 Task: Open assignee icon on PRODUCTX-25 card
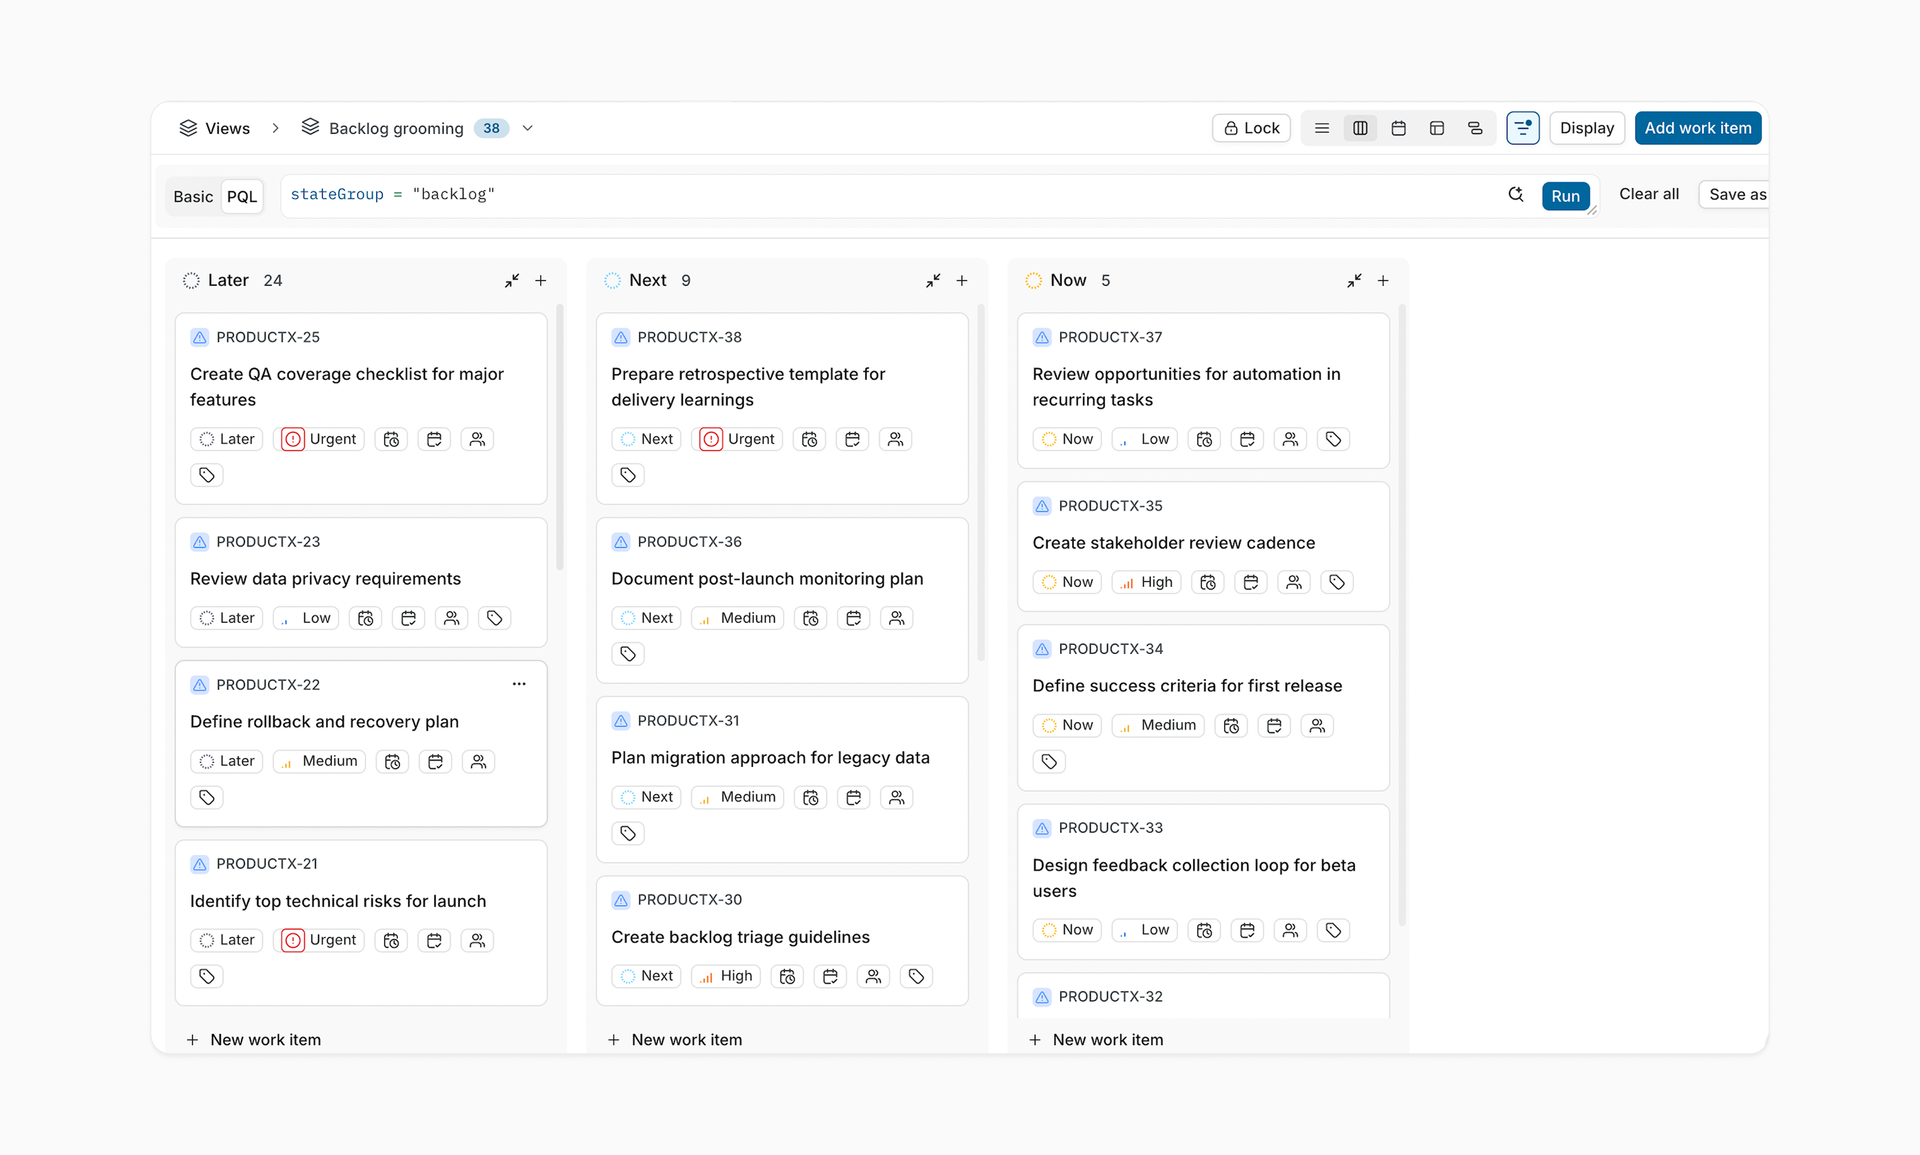(477, 439)
